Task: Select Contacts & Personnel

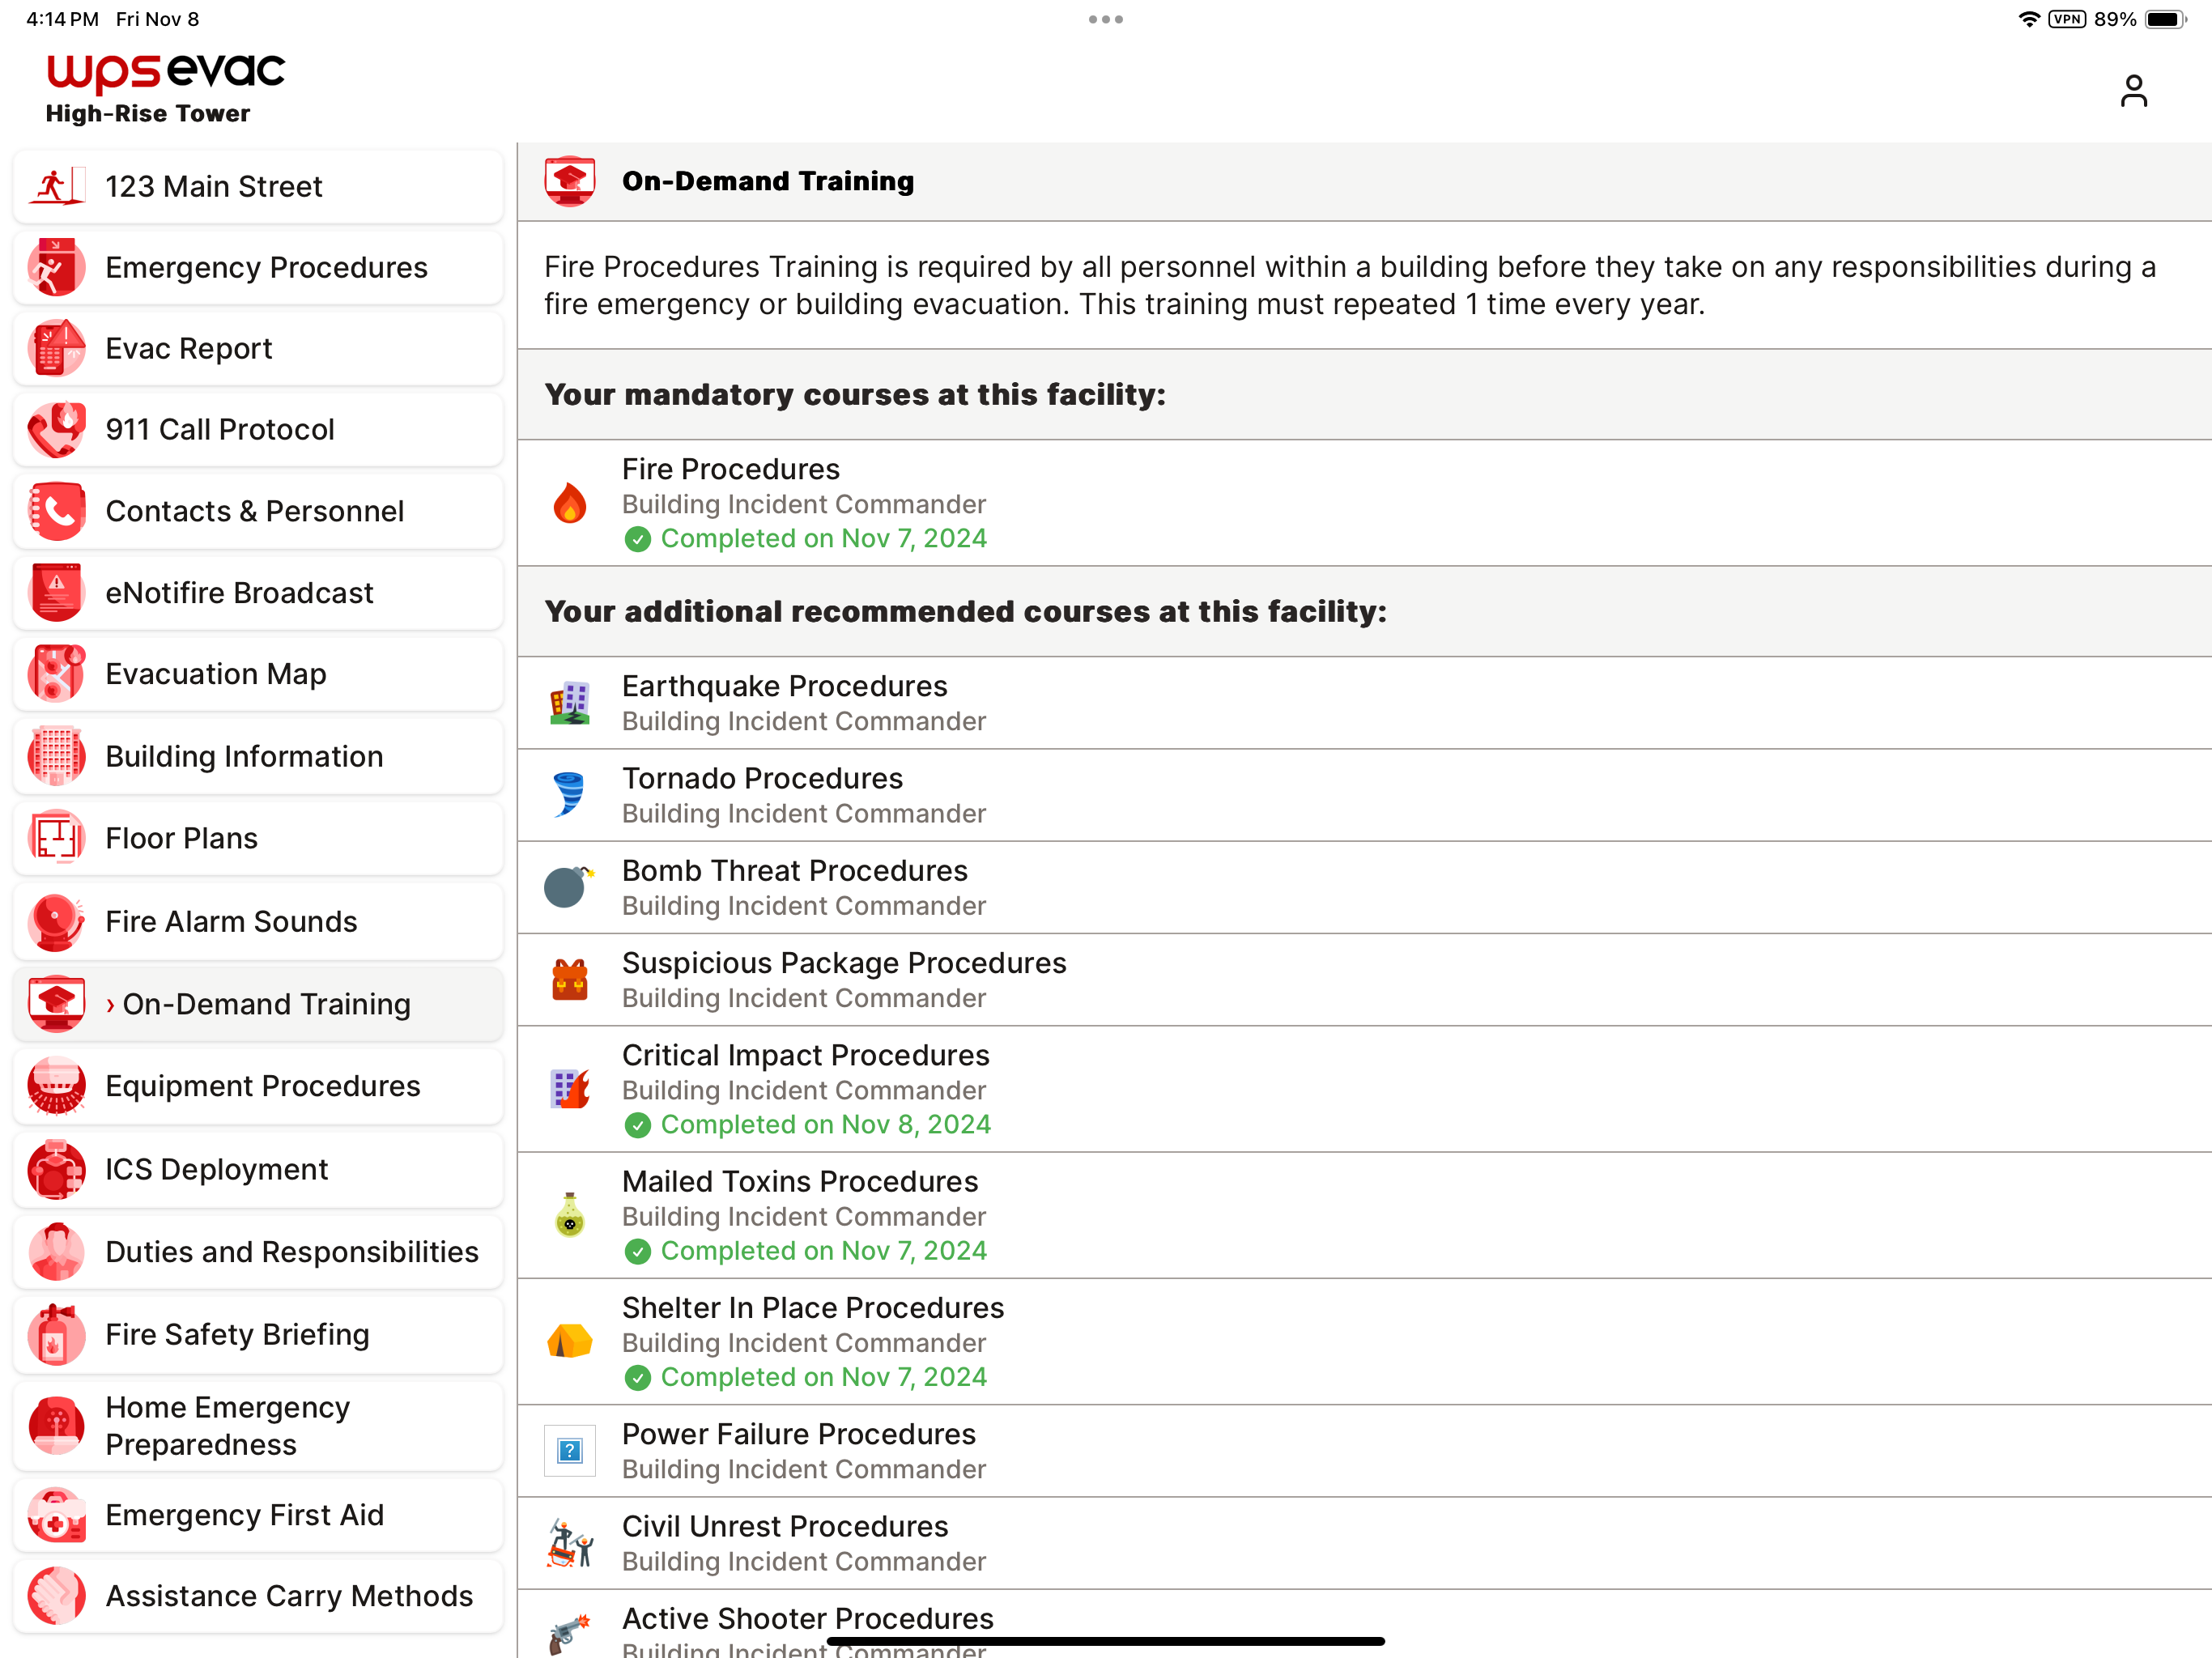Action: 258,511
